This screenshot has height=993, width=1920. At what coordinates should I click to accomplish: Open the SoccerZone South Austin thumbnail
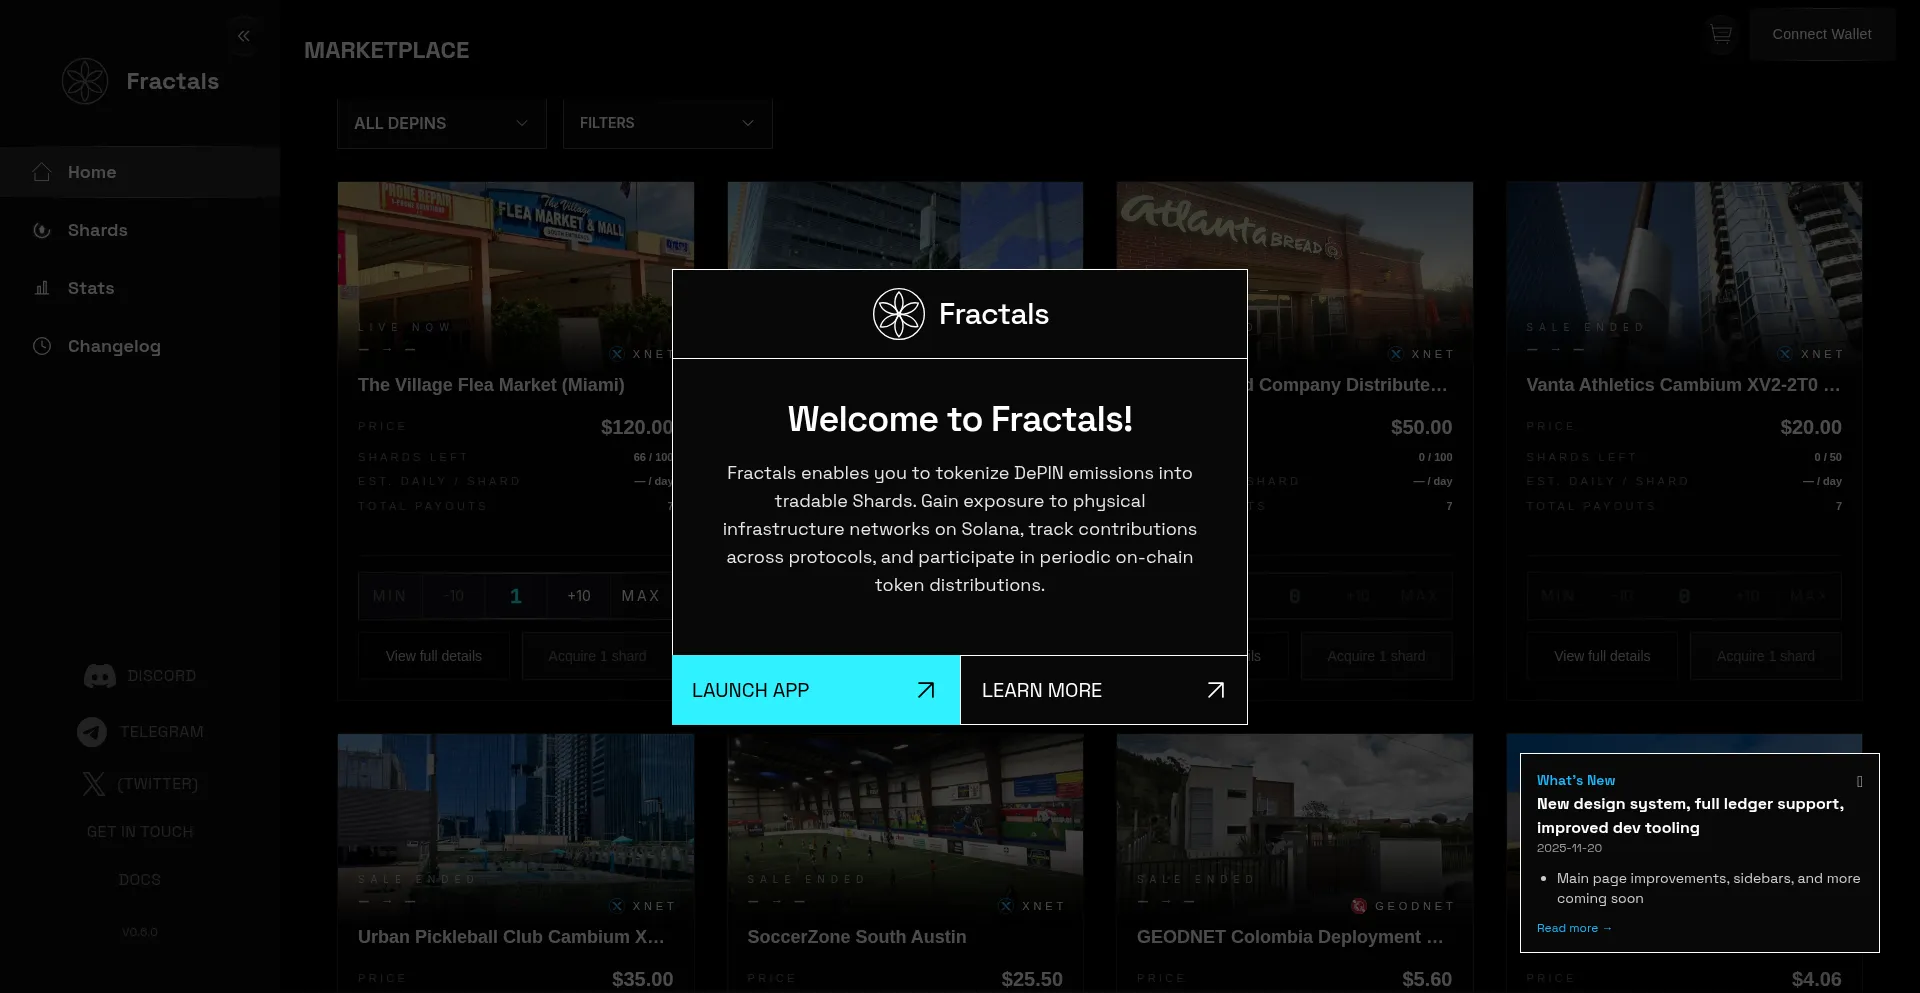(x=905, y=820)
